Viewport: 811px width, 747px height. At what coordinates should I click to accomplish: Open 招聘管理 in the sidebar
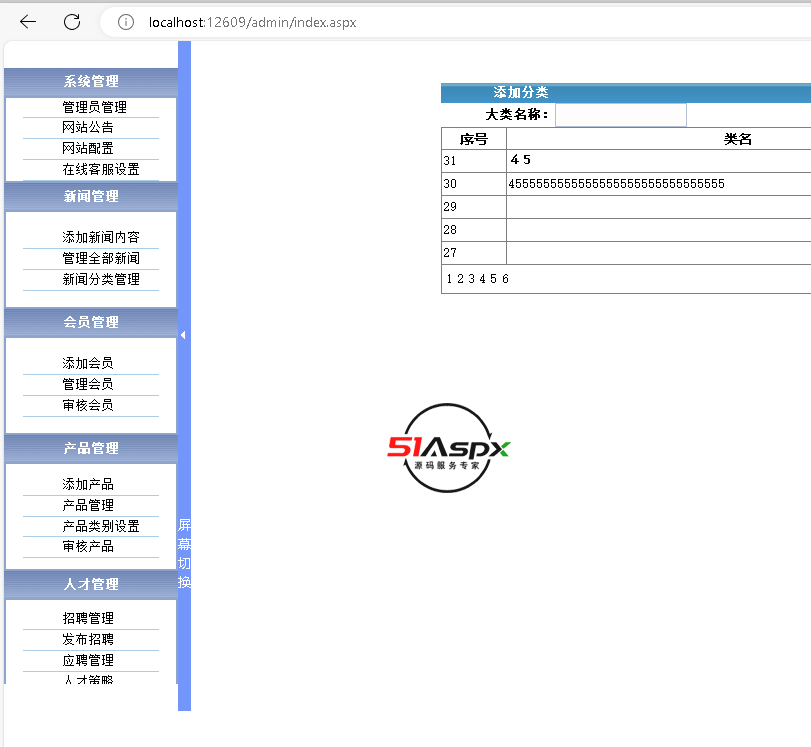tap(88, 618)
